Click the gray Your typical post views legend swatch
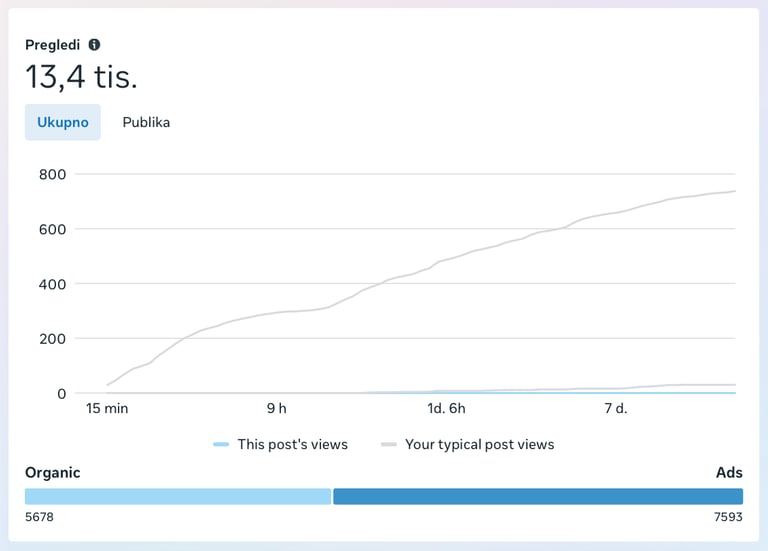Viewport: 768px width, 551px height. (389, 444)
